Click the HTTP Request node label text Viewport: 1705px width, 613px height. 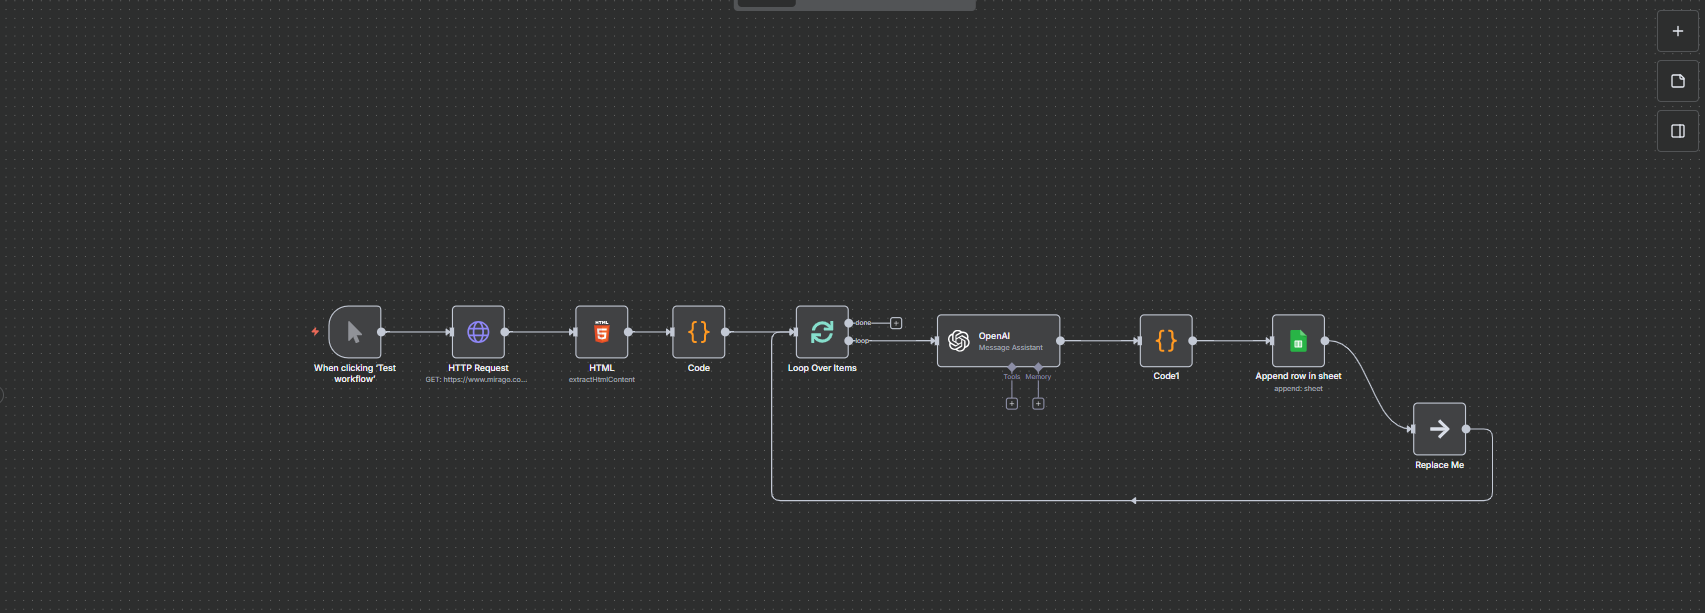478,368
